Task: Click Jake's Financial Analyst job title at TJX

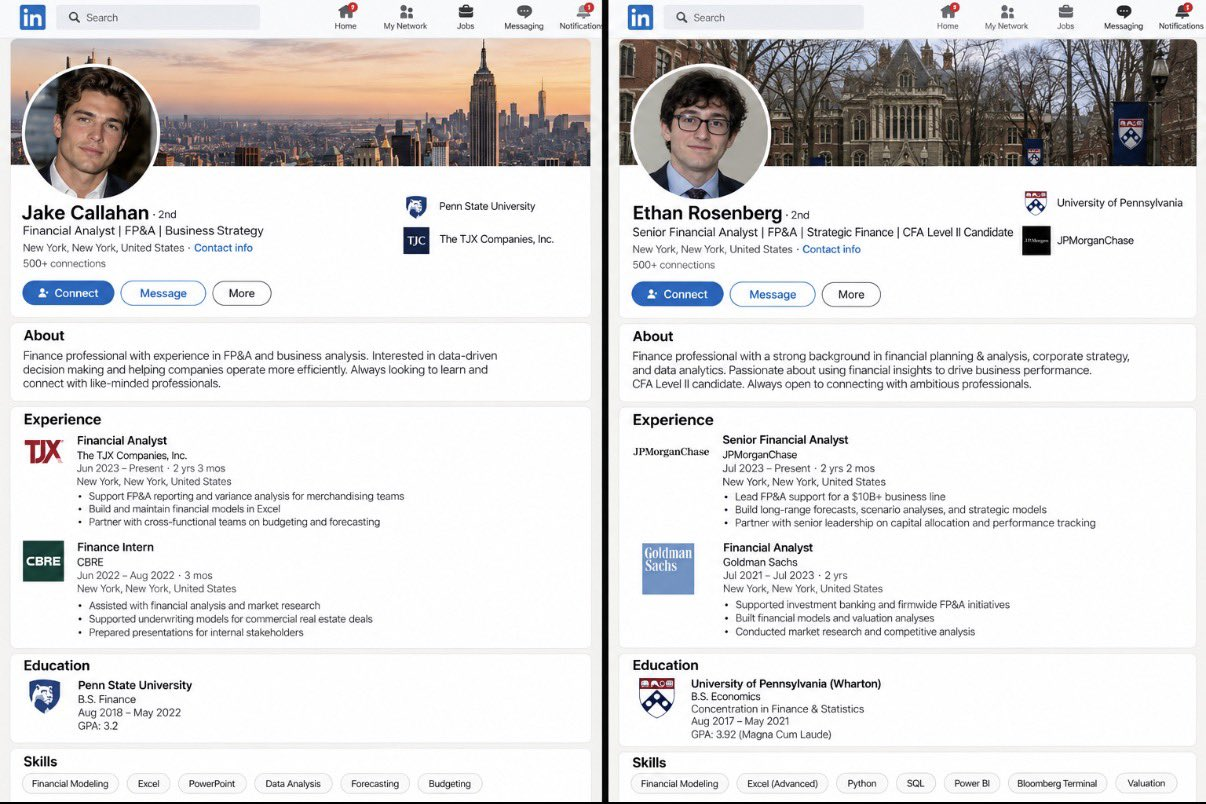Action: [x=122, y=440]
